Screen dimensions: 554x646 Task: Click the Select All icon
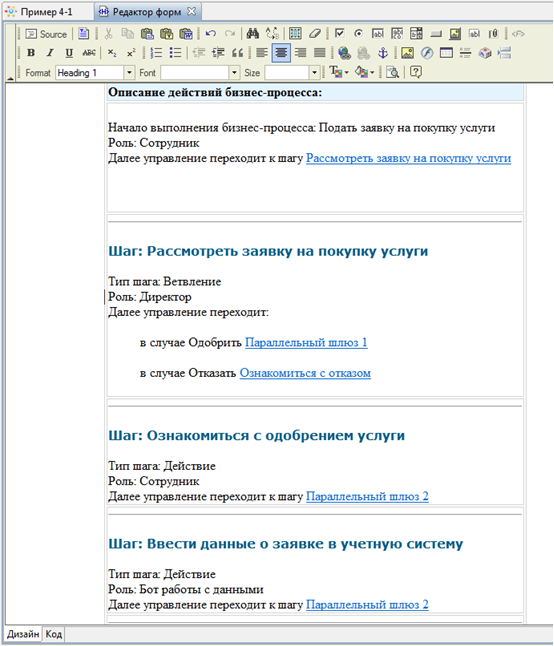pos(295,34)
